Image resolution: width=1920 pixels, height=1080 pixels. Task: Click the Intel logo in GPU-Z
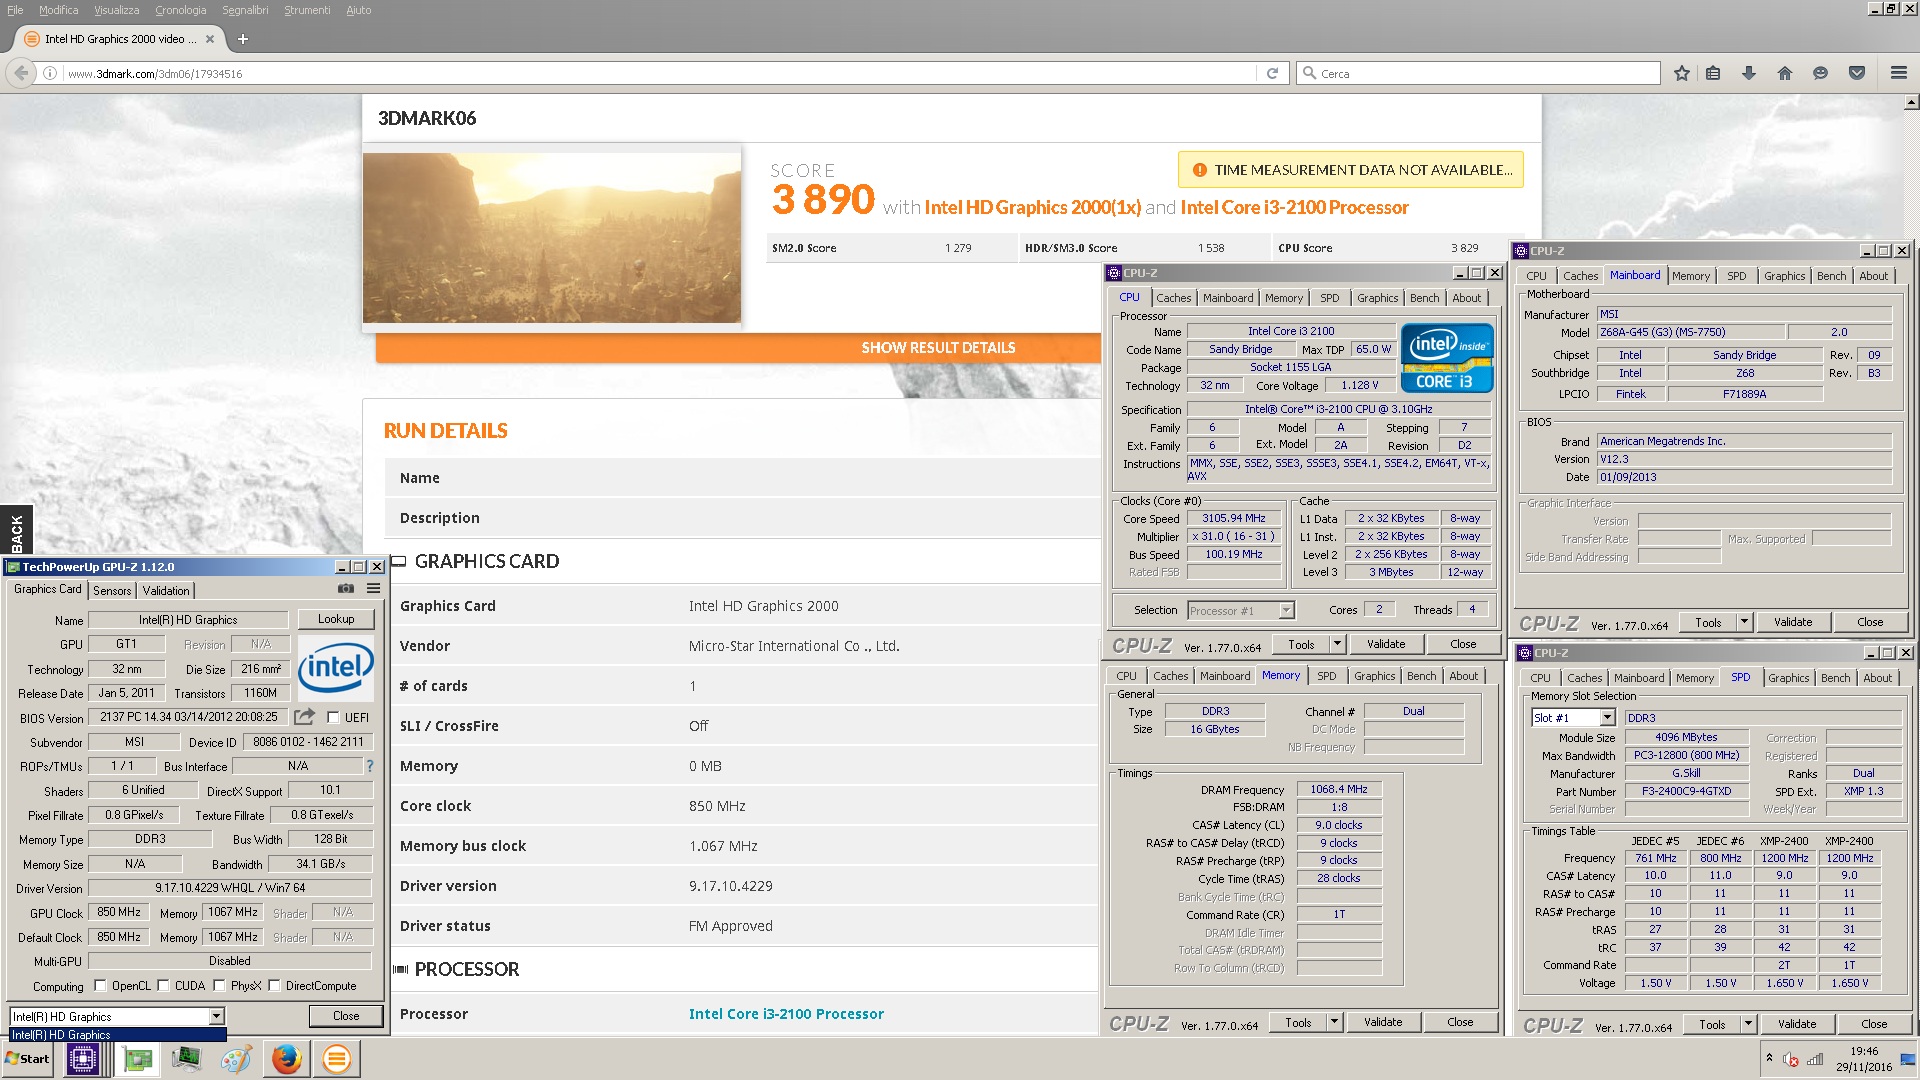click(x=336, y=667)
